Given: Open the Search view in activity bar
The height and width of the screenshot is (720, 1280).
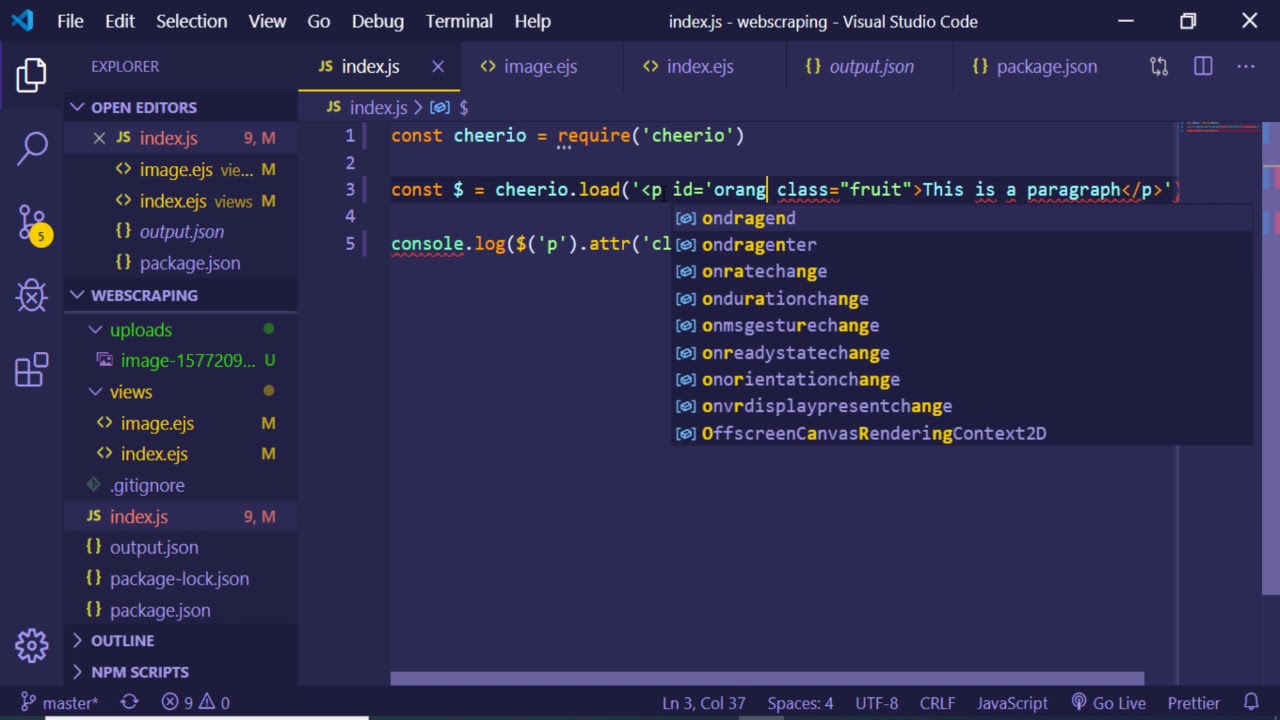Looking at the screenshot, I should tap(32, 148).
